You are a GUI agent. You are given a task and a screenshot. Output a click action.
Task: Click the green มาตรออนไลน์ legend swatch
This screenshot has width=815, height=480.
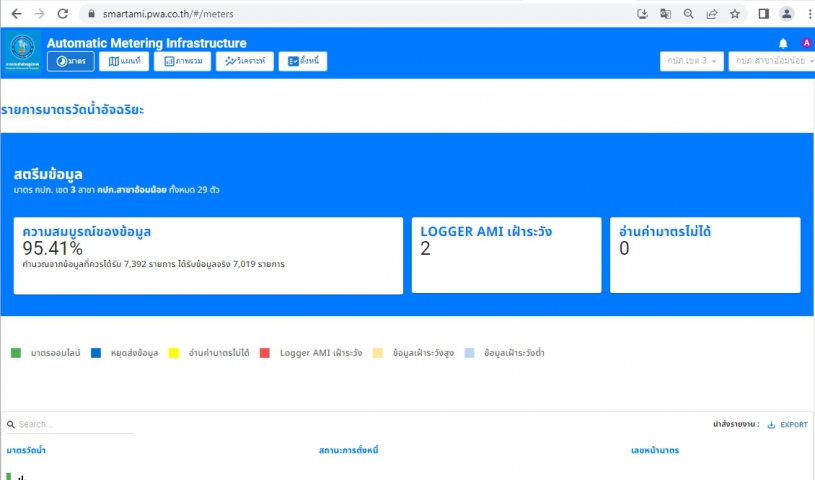15,353
